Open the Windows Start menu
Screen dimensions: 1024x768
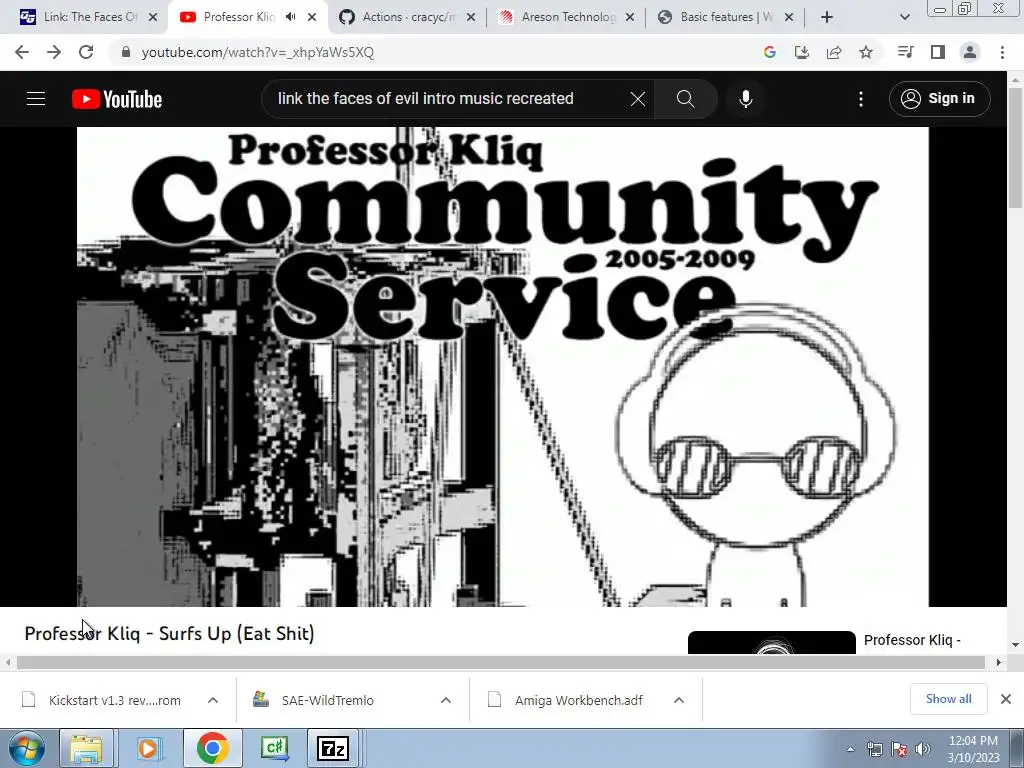[x=26, y=748]
